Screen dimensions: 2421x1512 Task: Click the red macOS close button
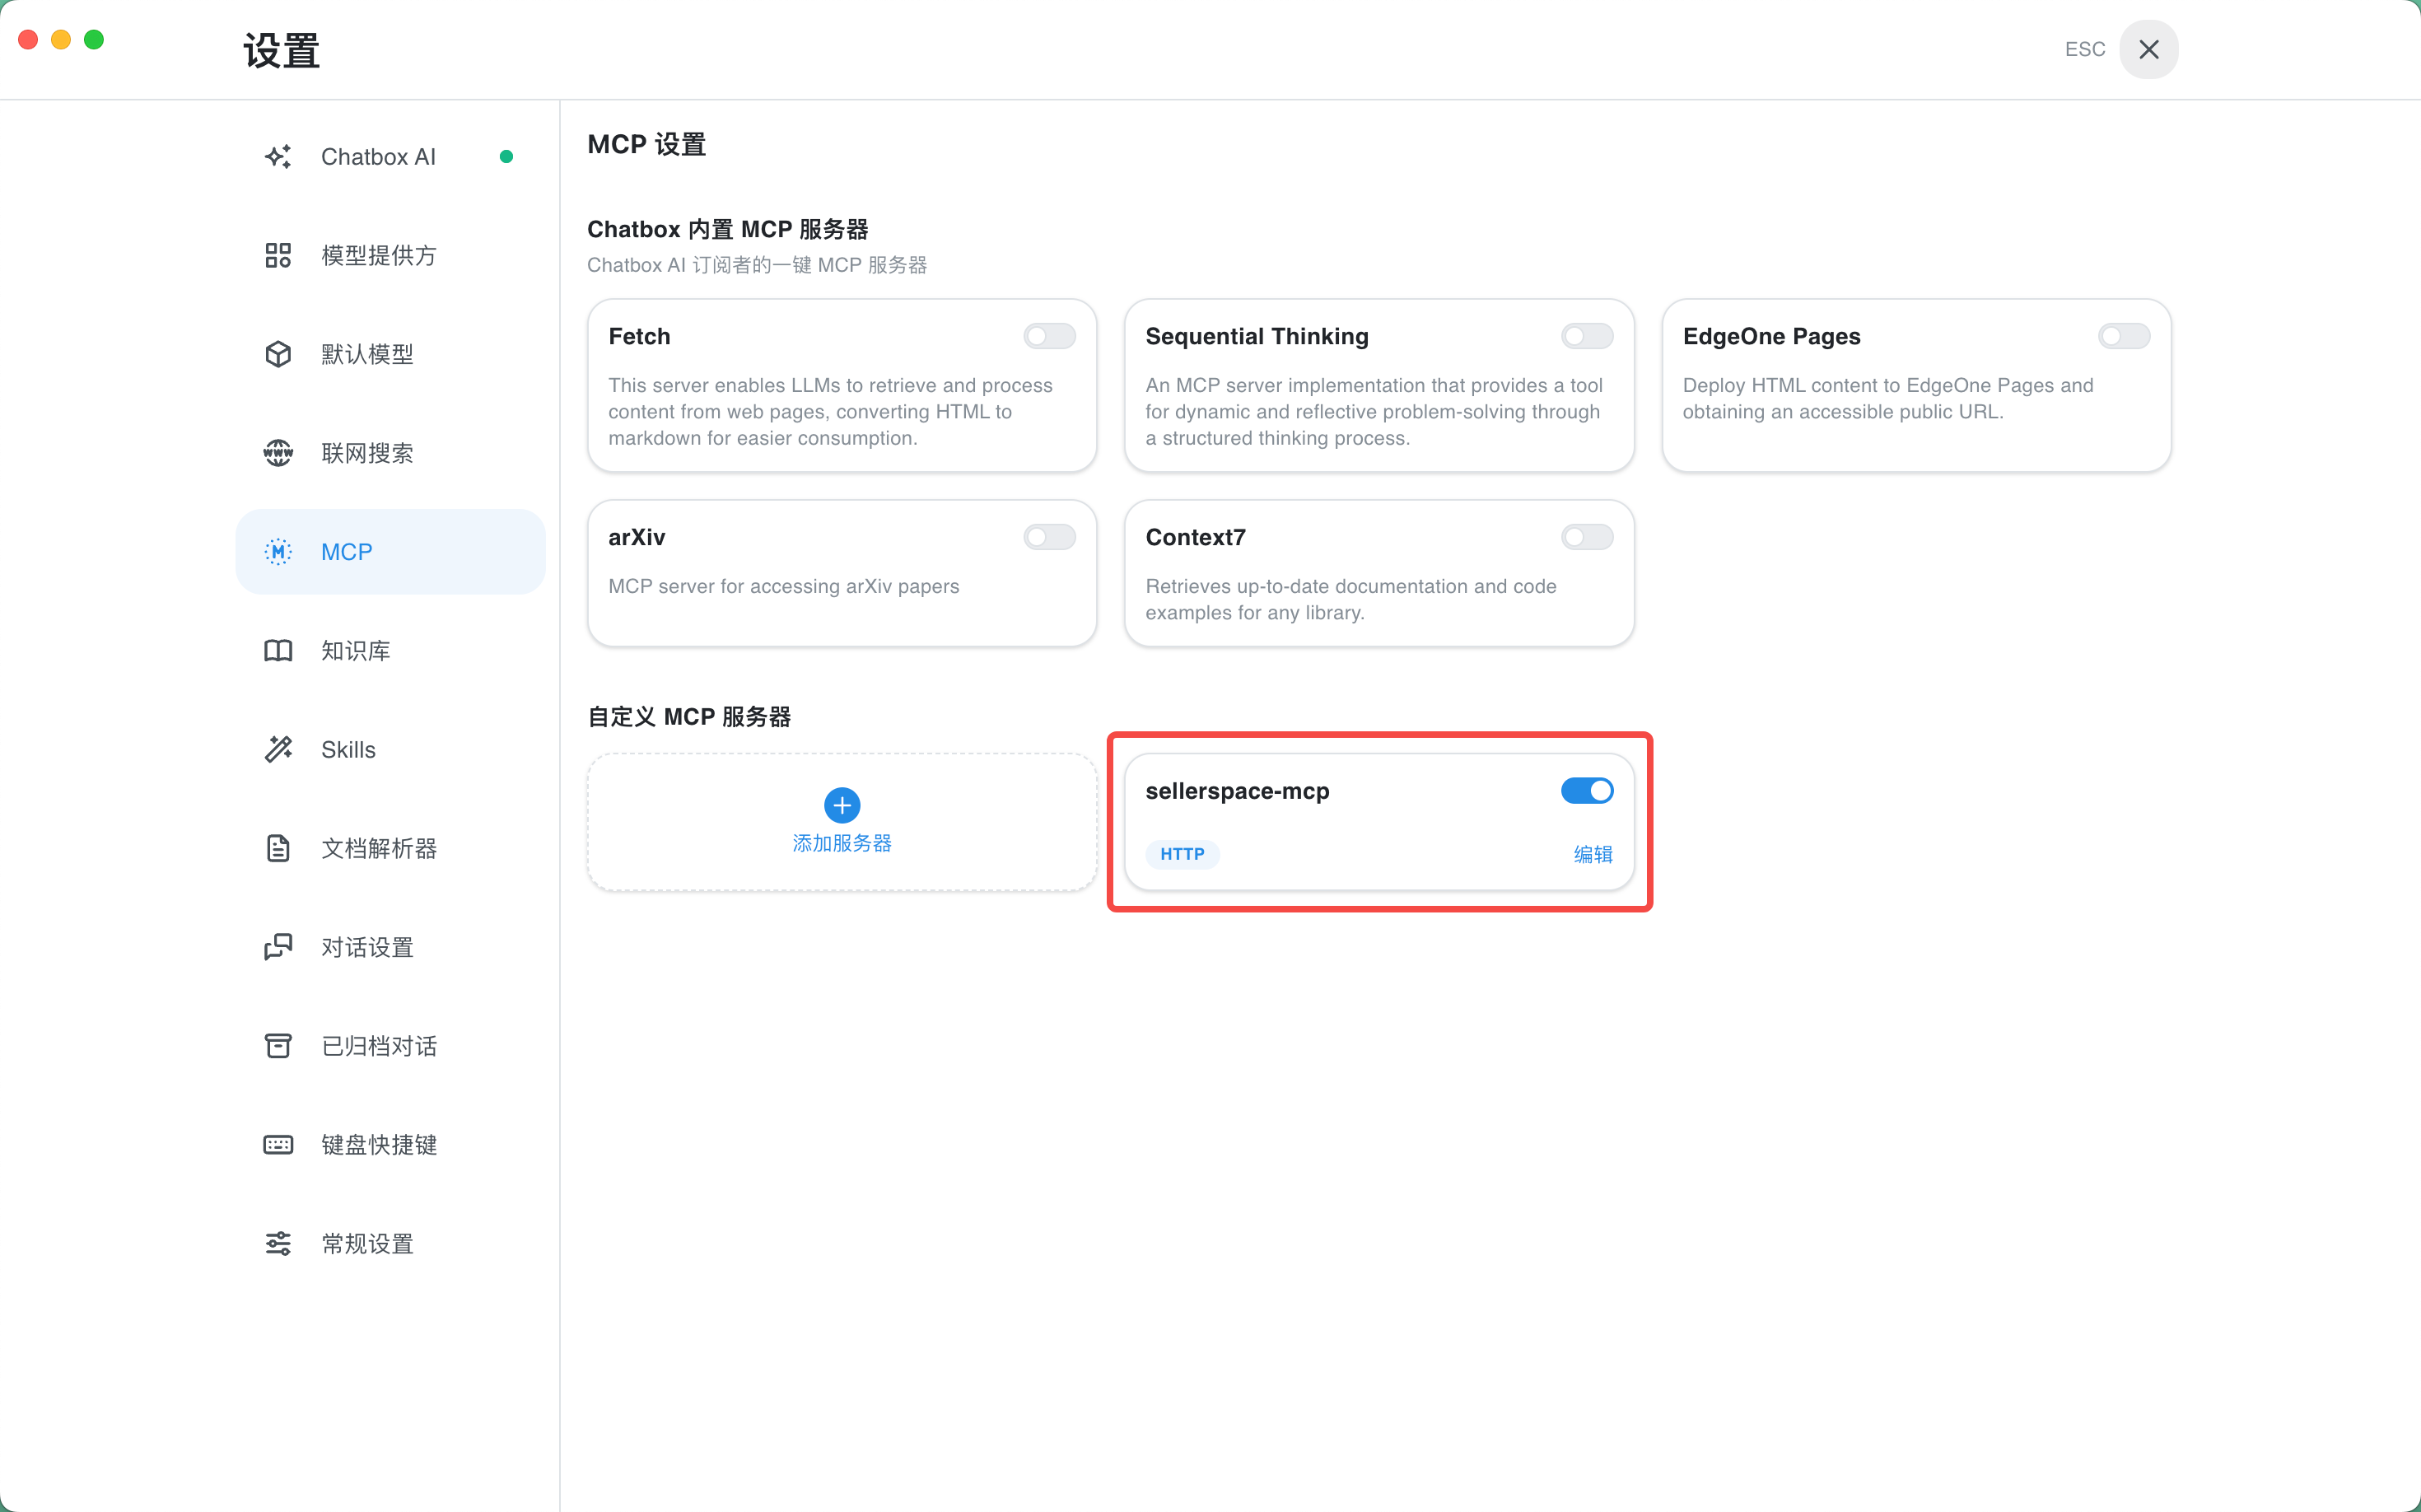coord(28,39)
